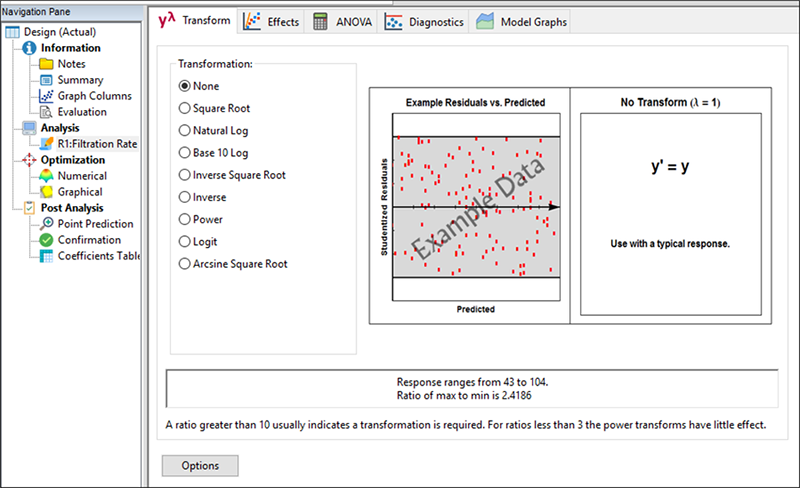The image size is (800, 488).
Task: Select R1:Filtration Rate response node
Action: tap(97, 144)
